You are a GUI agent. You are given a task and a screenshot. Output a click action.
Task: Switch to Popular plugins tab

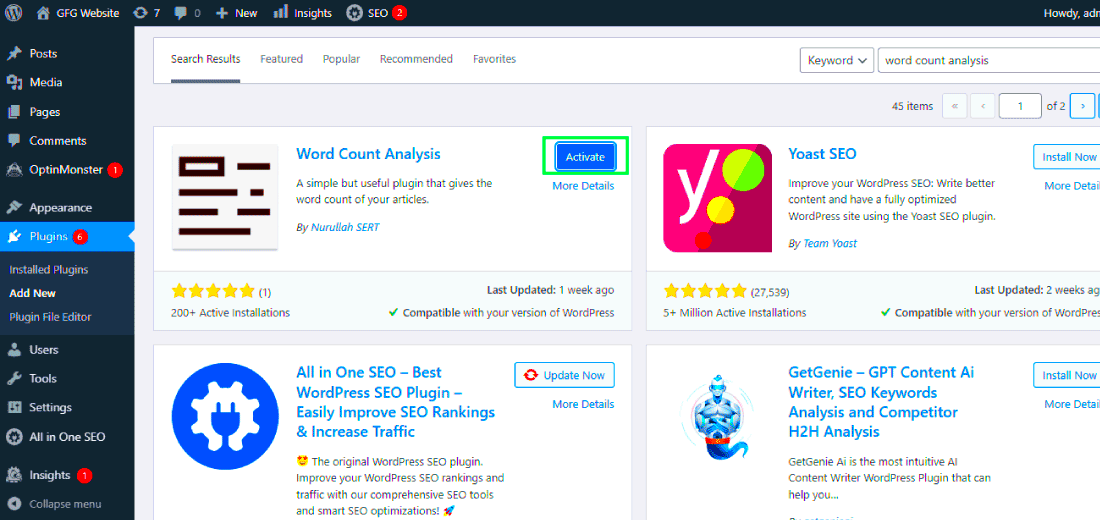point(341,59)
